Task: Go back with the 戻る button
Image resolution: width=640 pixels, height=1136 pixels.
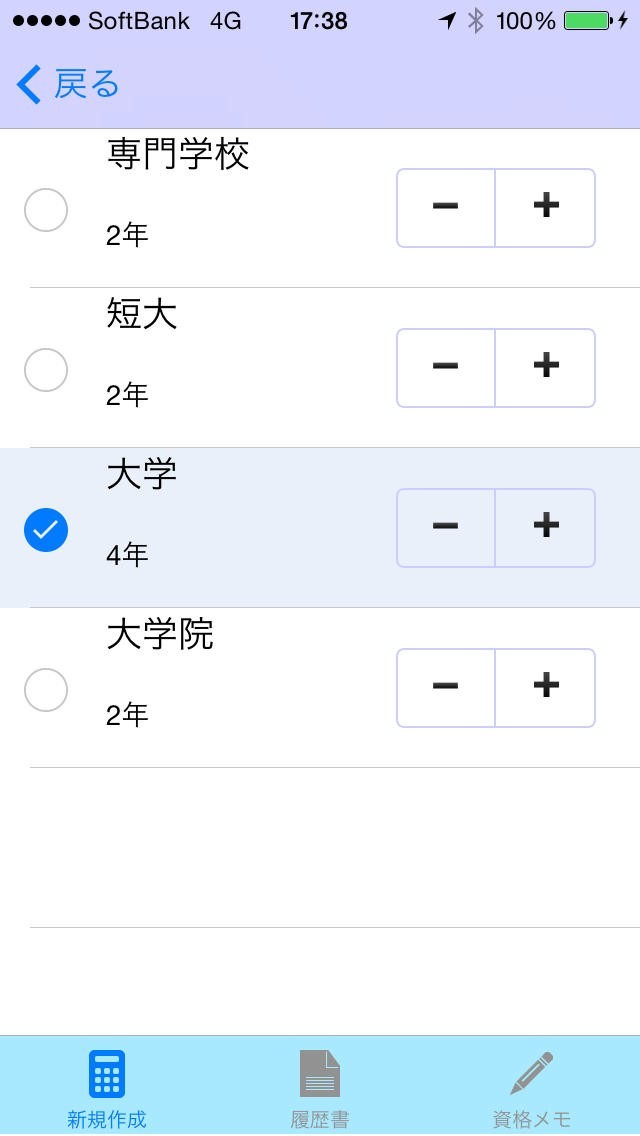Action: click(x=86, y=85)
